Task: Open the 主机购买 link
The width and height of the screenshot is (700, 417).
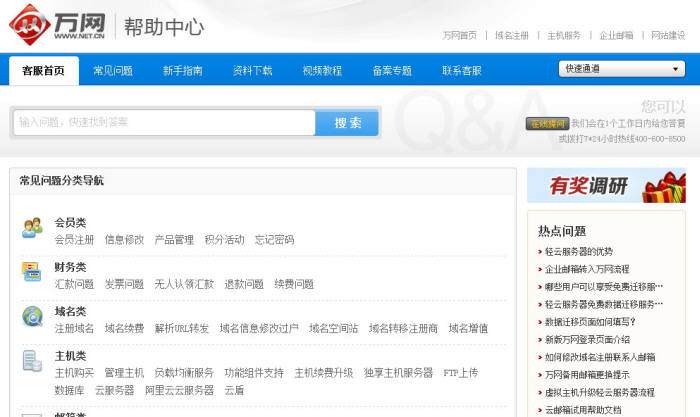Action: (74, 373)
